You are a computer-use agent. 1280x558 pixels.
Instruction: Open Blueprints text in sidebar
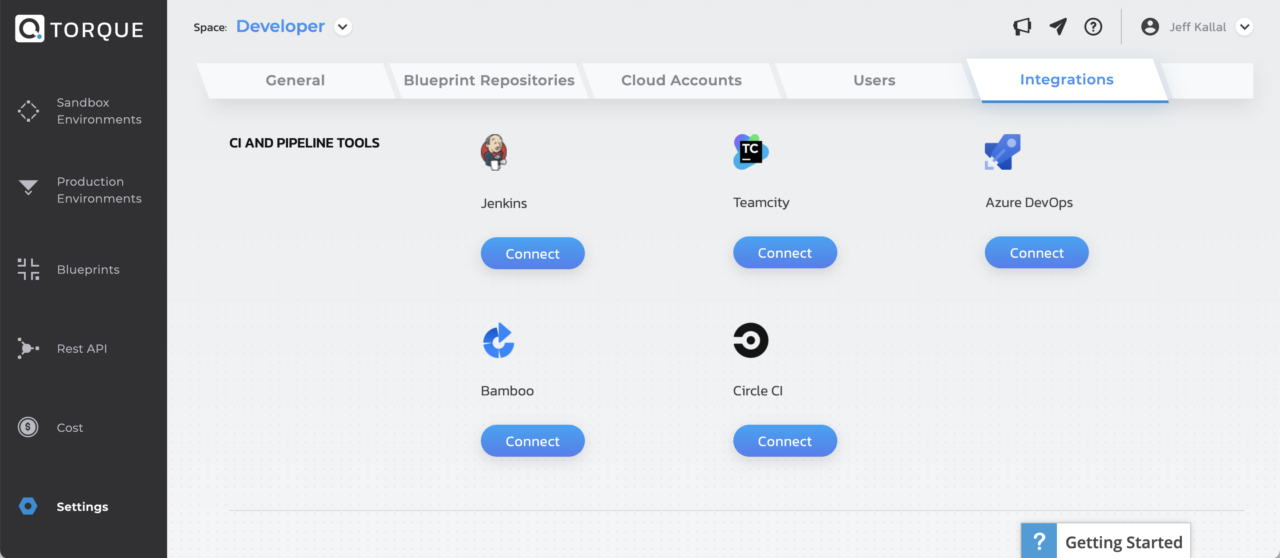tap(88, 270)
